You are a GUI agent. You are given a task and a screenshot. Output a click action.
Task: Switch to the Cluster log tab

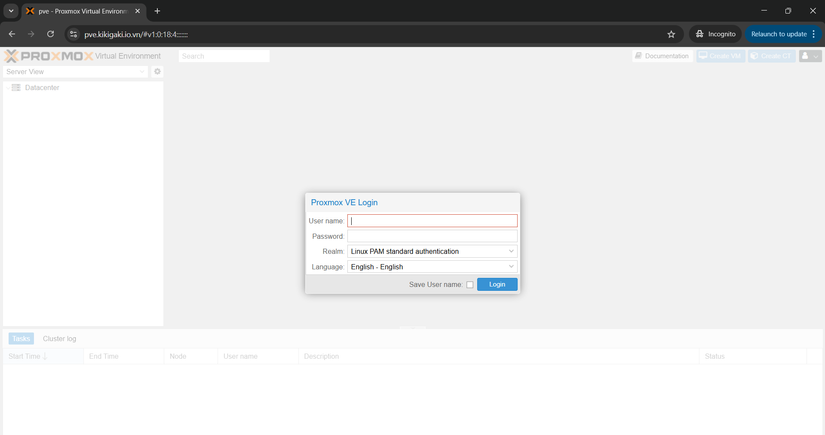(59, 339)
